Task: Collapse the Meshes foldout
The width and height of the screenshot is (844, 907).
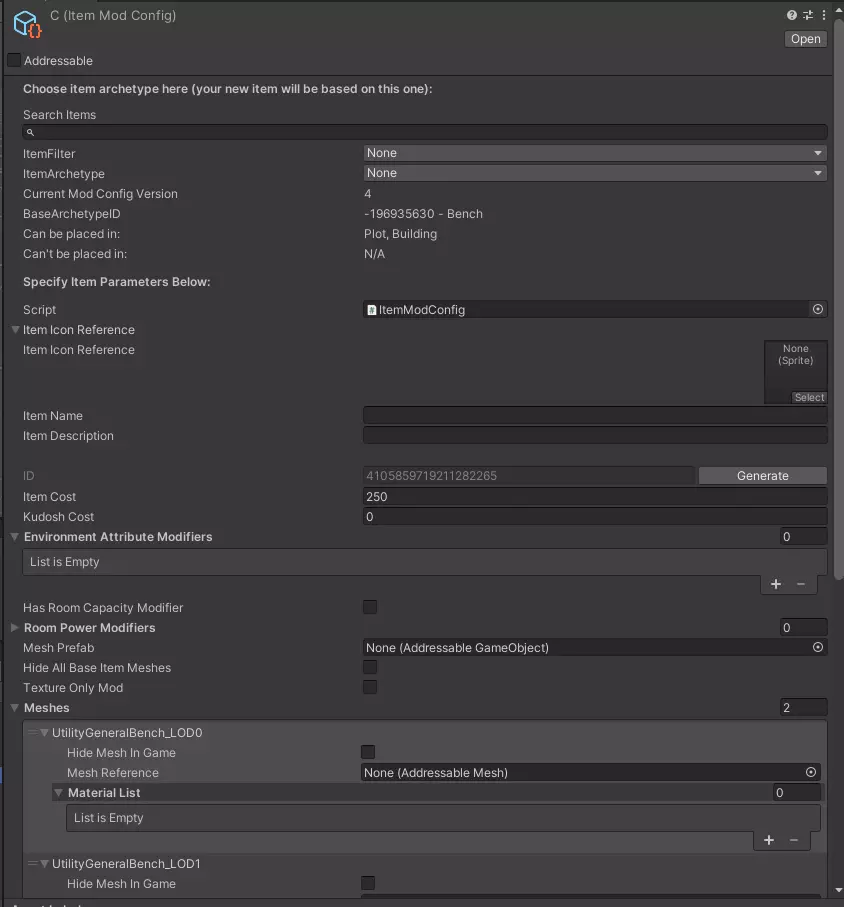Action: [x=15, y=708]
